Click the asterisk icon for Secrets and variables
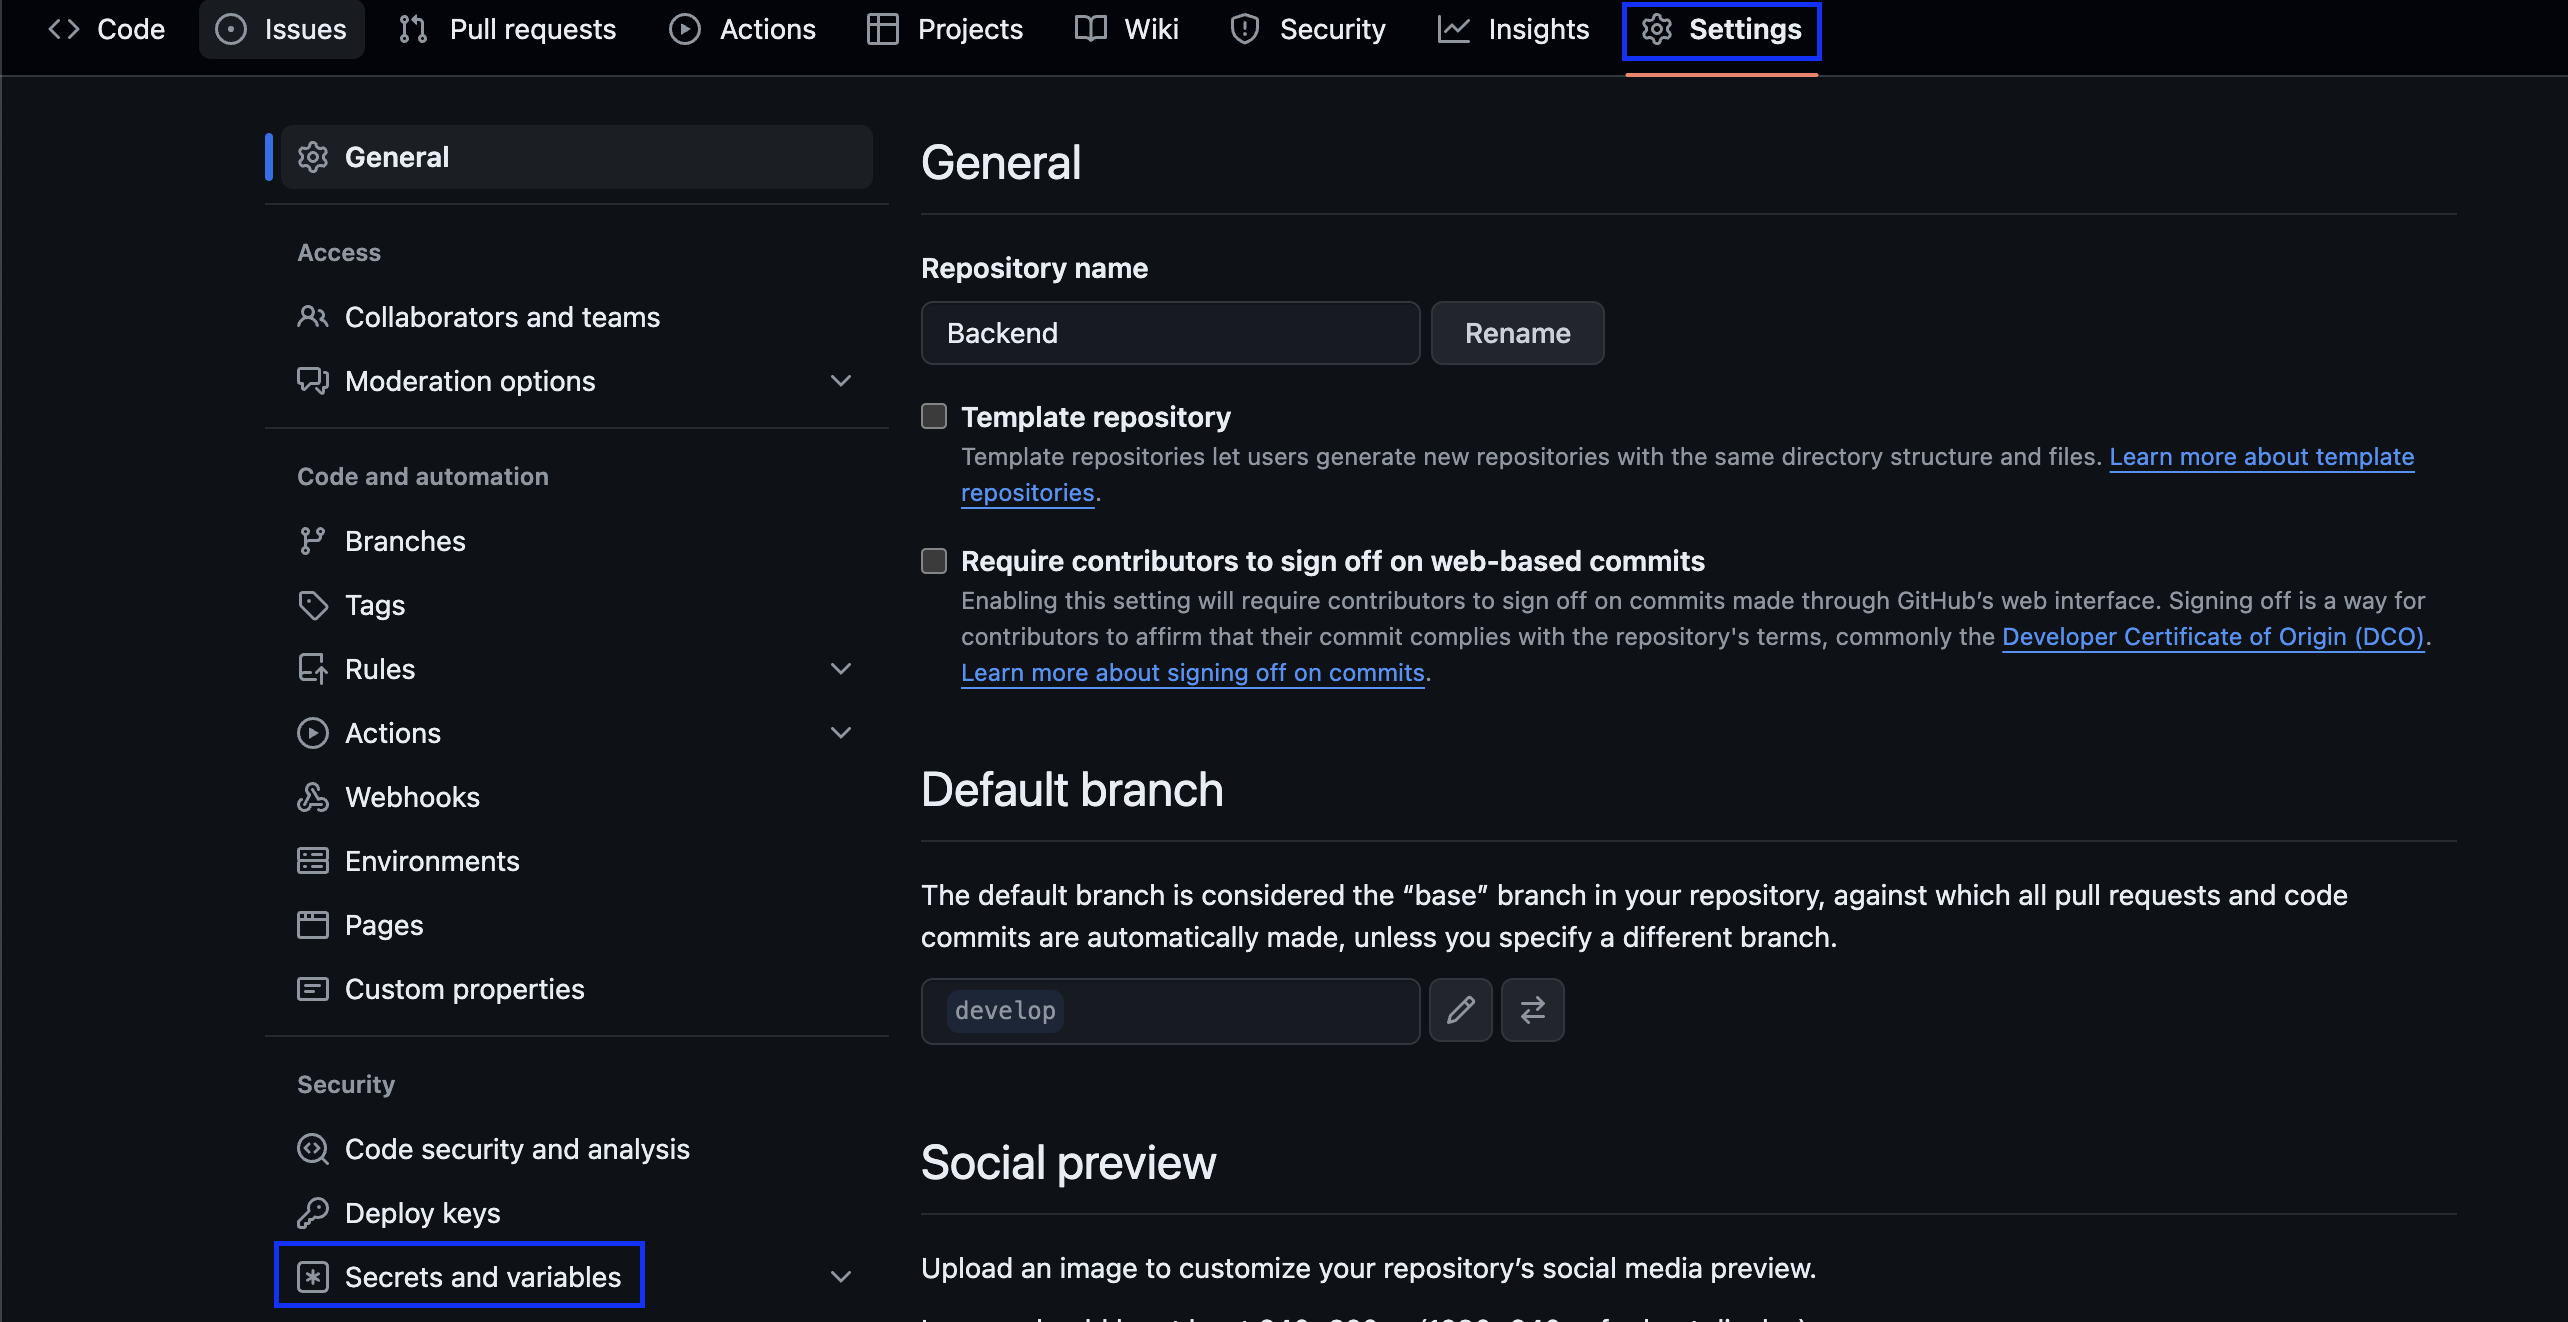The width and height of the screenshot is (2568, 1322). point(313,1277)
